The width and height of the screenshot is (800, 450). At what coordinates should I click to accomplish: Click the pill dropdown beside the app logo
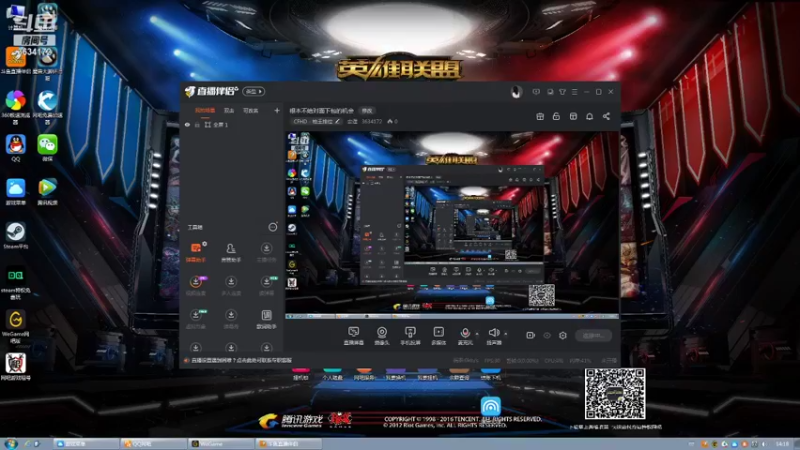pos(254,91)
